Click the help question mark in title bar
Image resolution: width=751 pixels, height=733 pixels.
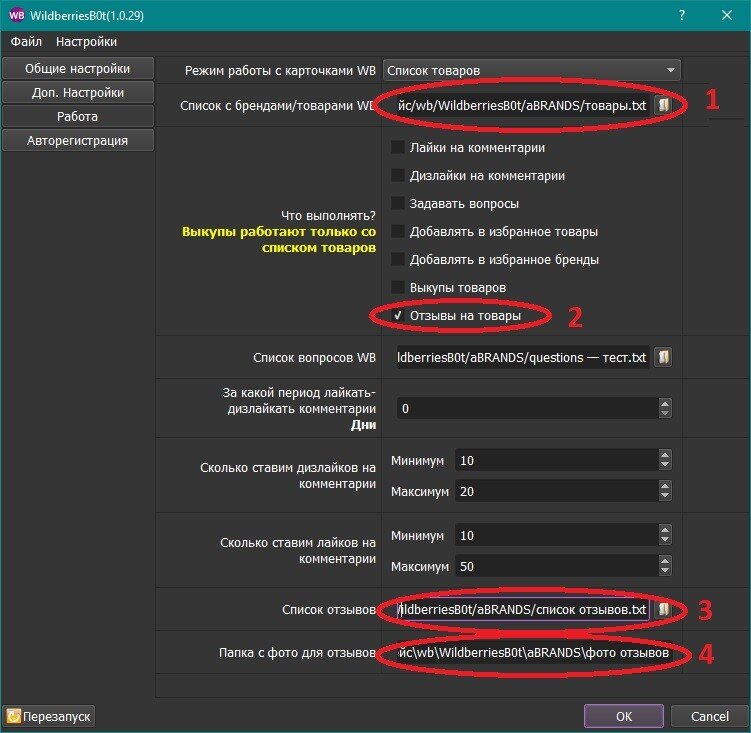[x=682, y=15]
